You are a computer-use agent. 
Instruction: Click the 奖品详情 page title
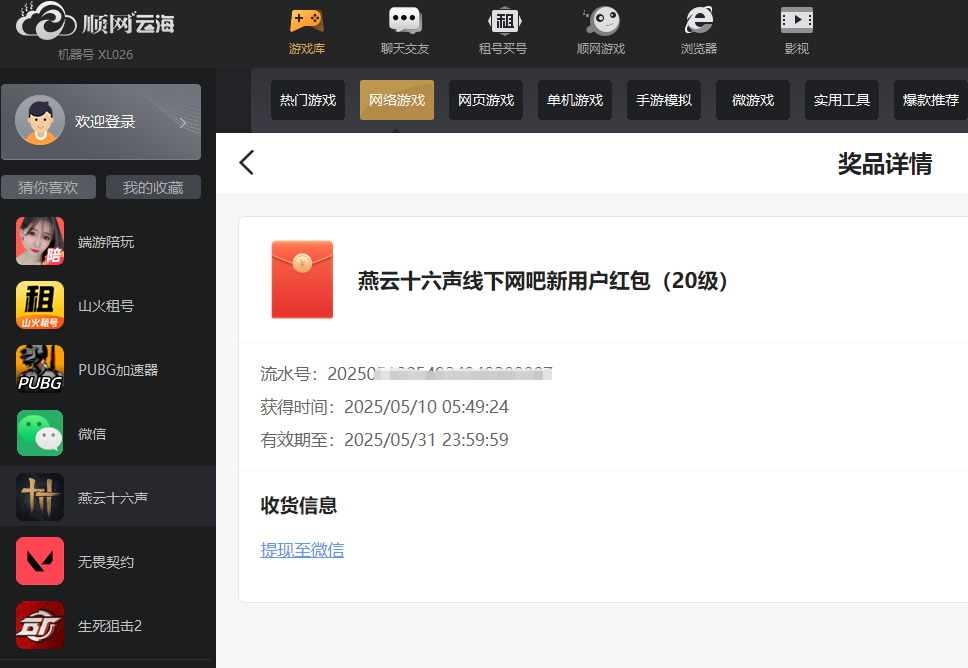click(885, 164)
